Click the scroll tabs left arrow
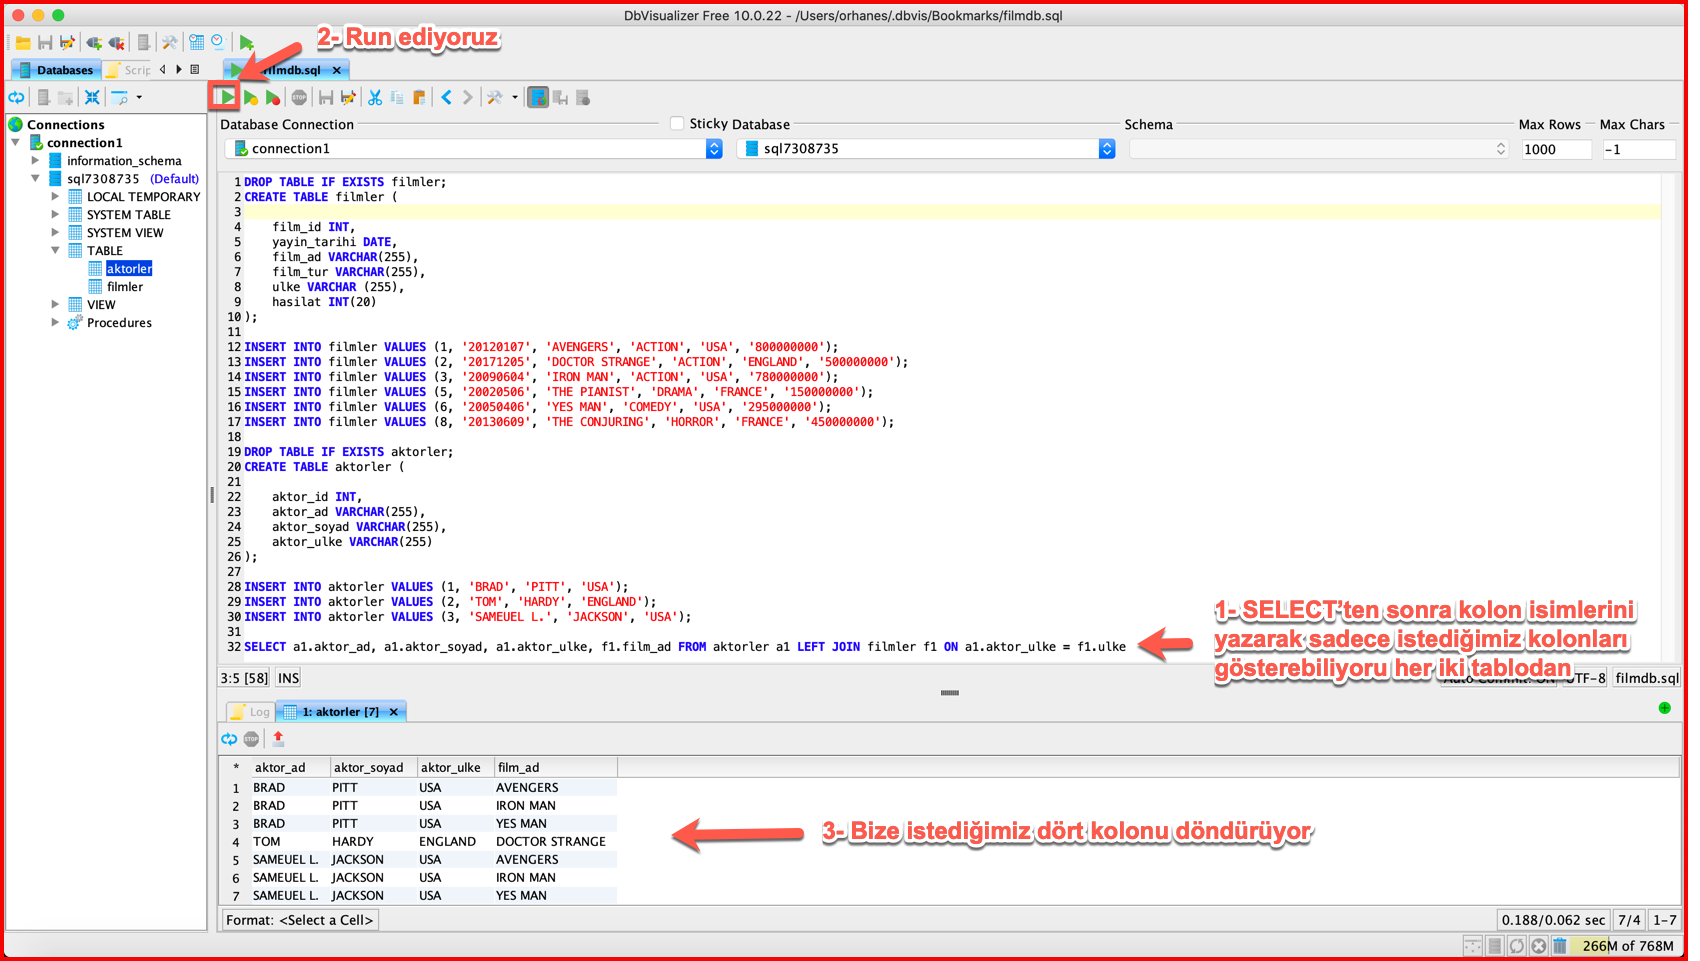Viewport: 1700px width, 961px height. pos(162,69)
